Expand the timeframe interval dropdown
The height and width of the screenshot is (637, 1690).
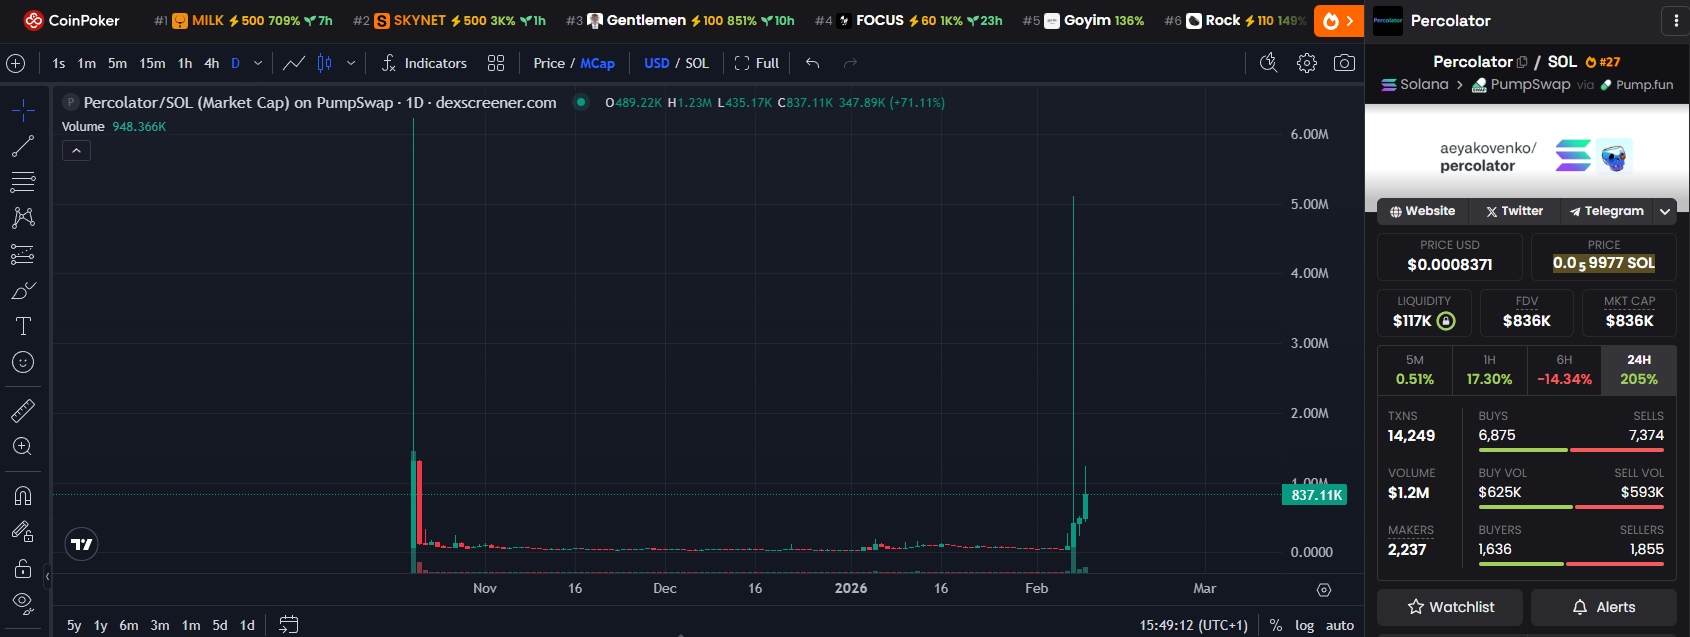258,63
